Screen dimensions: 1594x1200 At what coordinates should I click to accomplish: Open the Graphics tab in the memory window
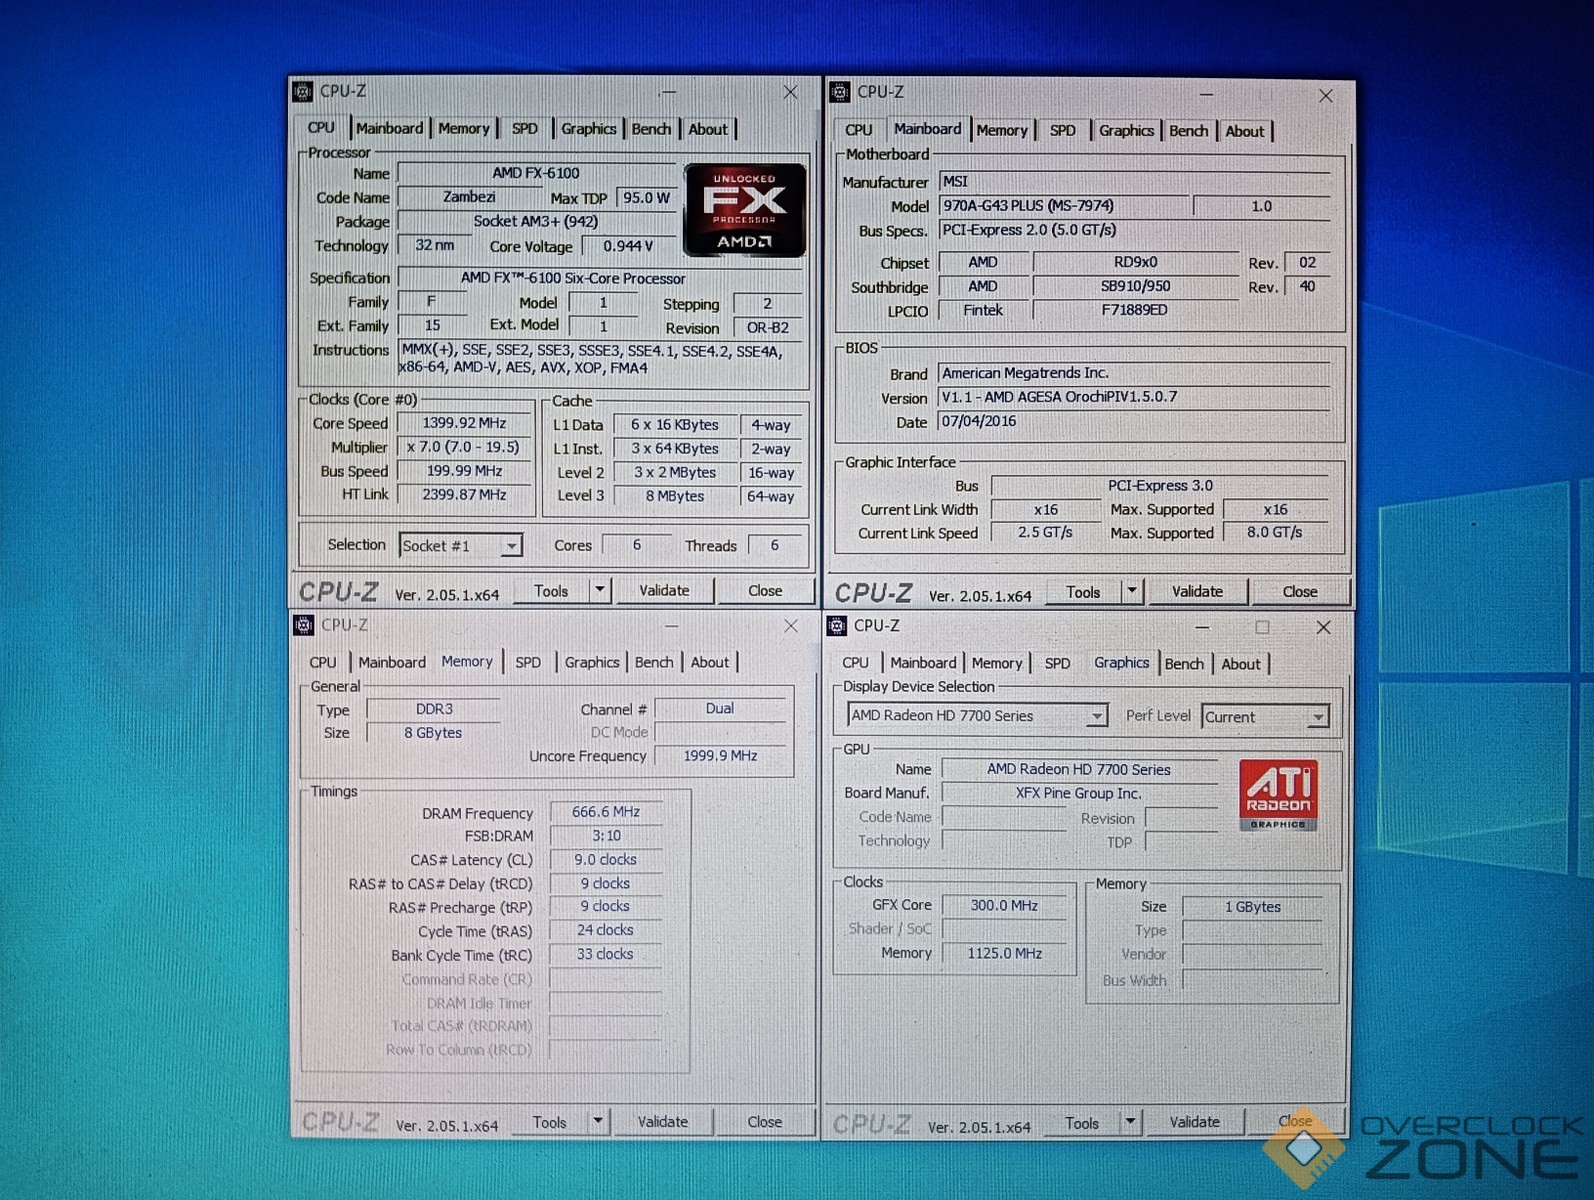tap(592, 662)
